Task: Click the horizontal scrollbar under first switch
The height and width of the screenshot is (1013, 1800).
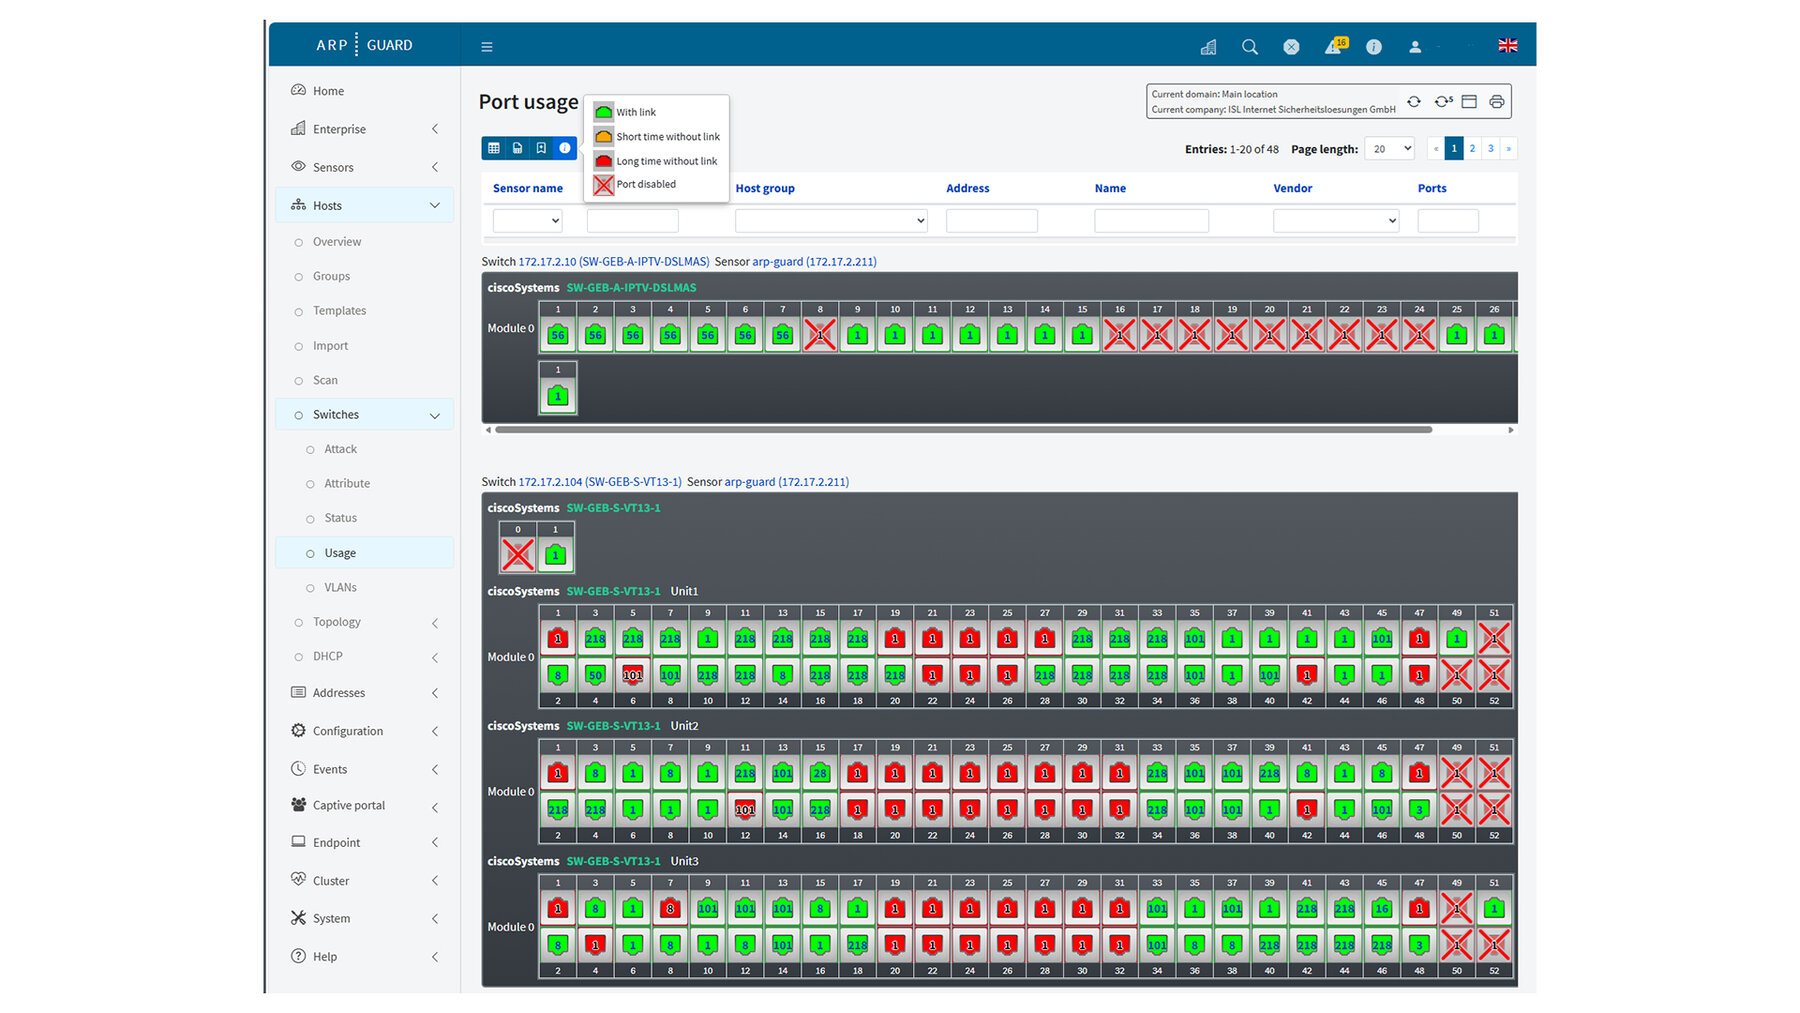Action: pos(963,430)
